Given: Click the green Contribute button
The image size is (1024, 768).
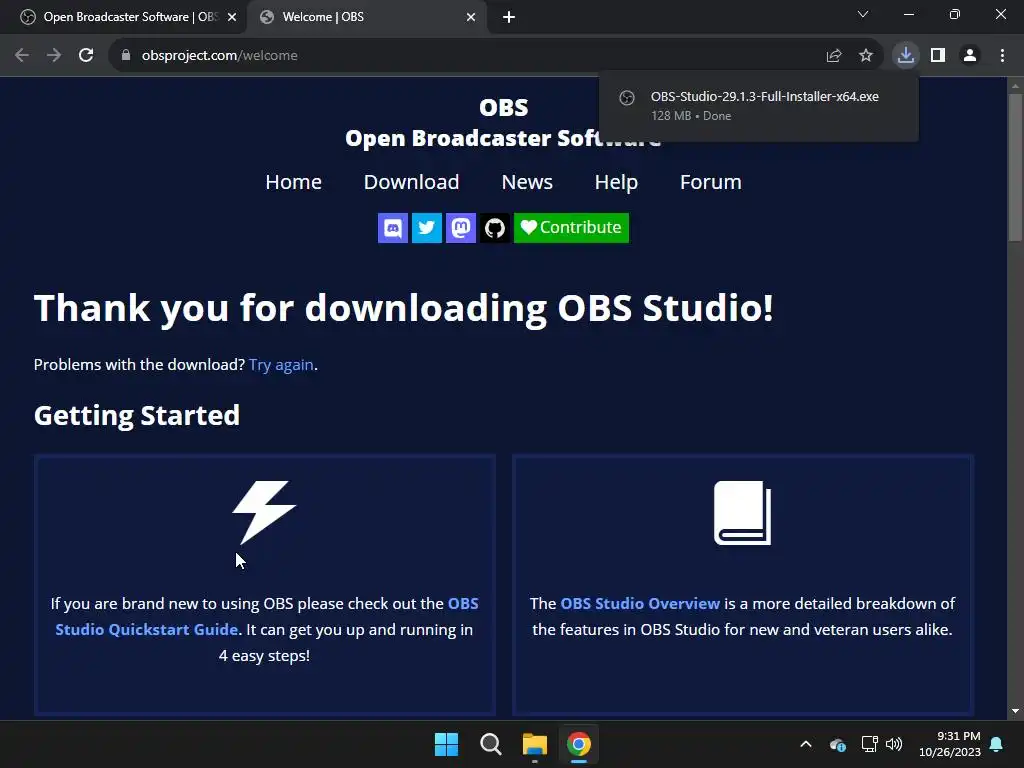Looking at the screenshot, I should click(x=571, y=228).
